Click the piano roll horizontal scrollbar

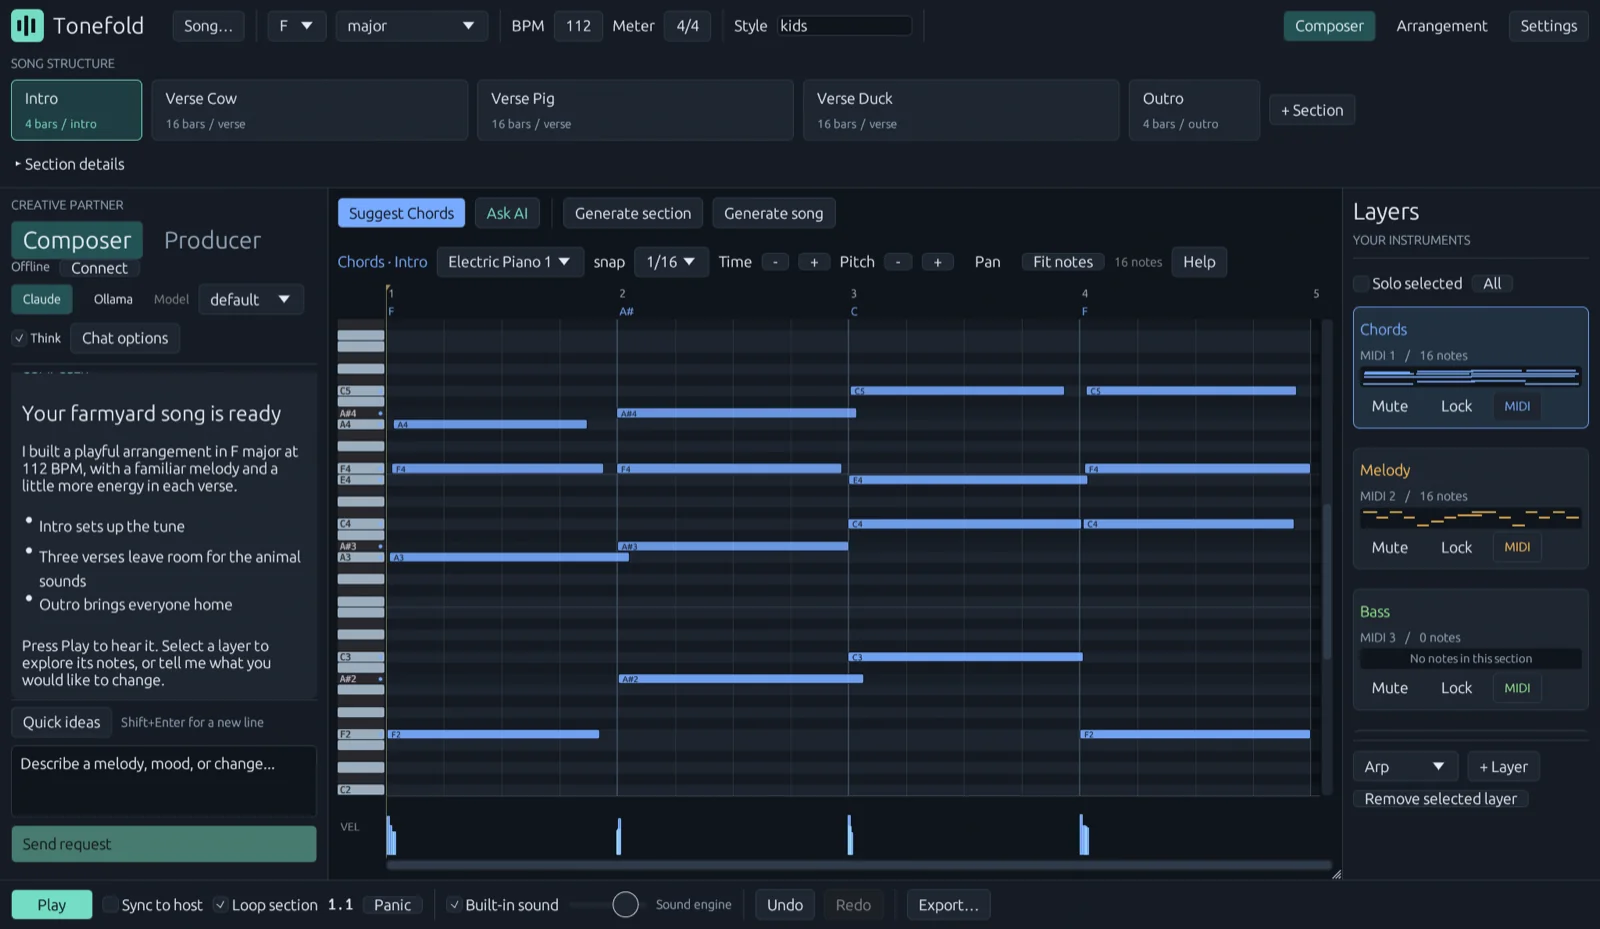[x=859, y=865]
